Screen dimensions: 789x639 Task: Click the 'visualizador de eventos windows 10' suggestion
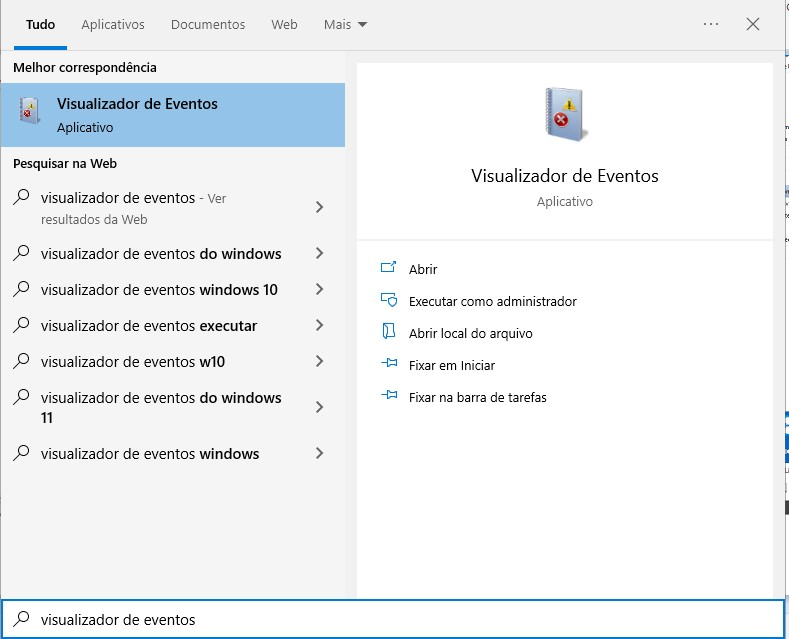point(159,289)
